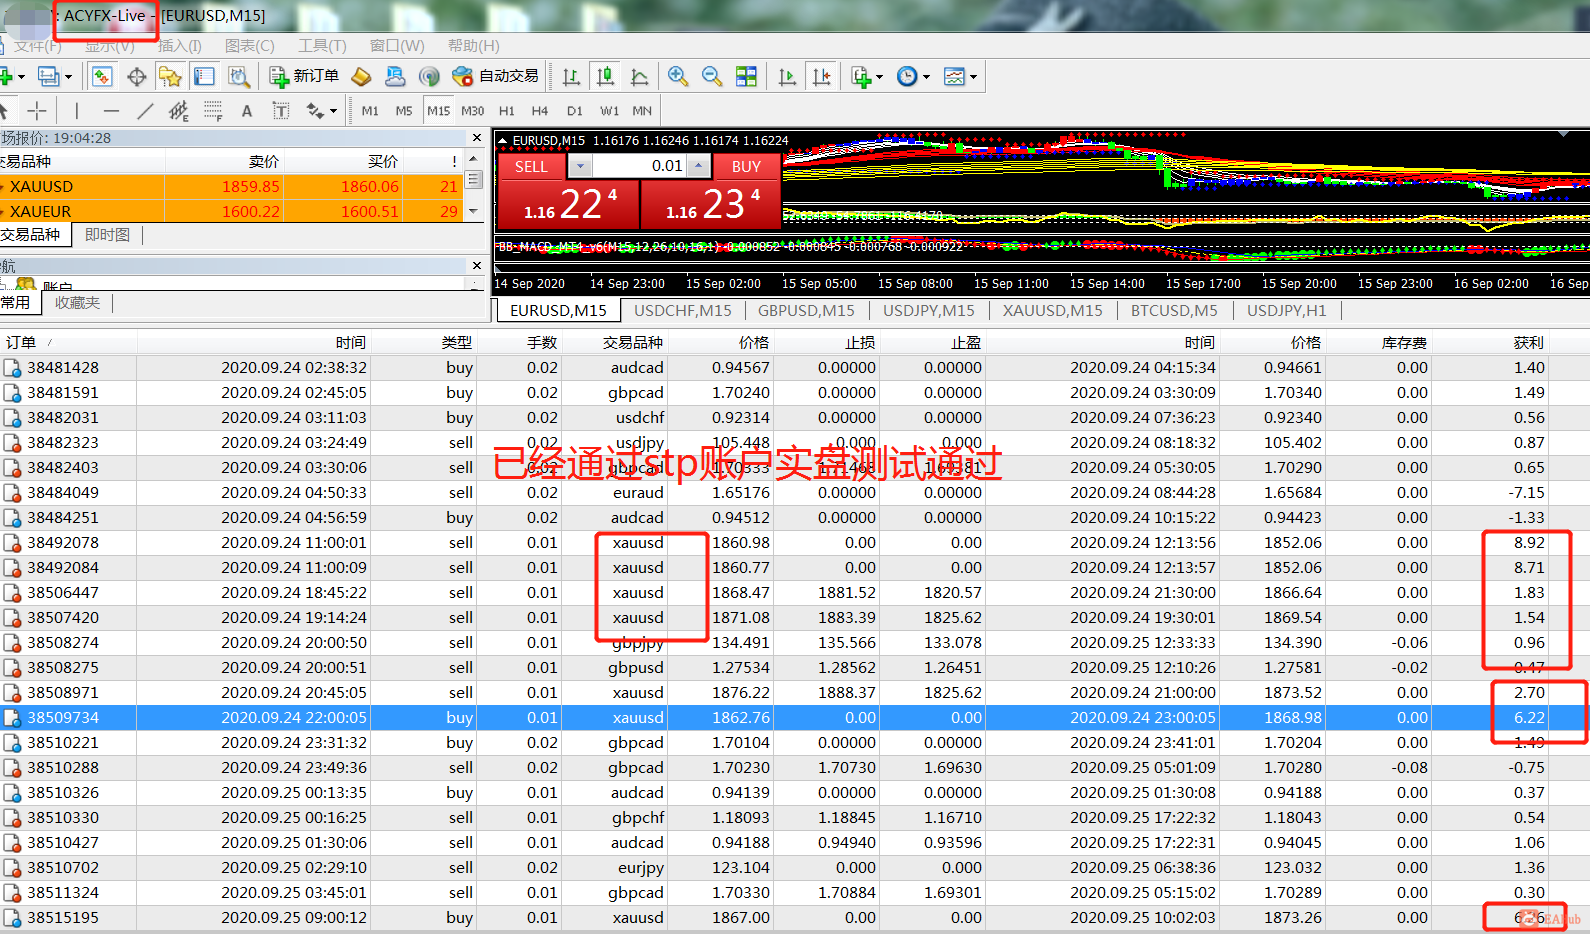The width and height of the screenshot is (1590, 934).
Task: Click the lot size 0.01 input field
Action: pyautogui.click(x=640, y=166)
